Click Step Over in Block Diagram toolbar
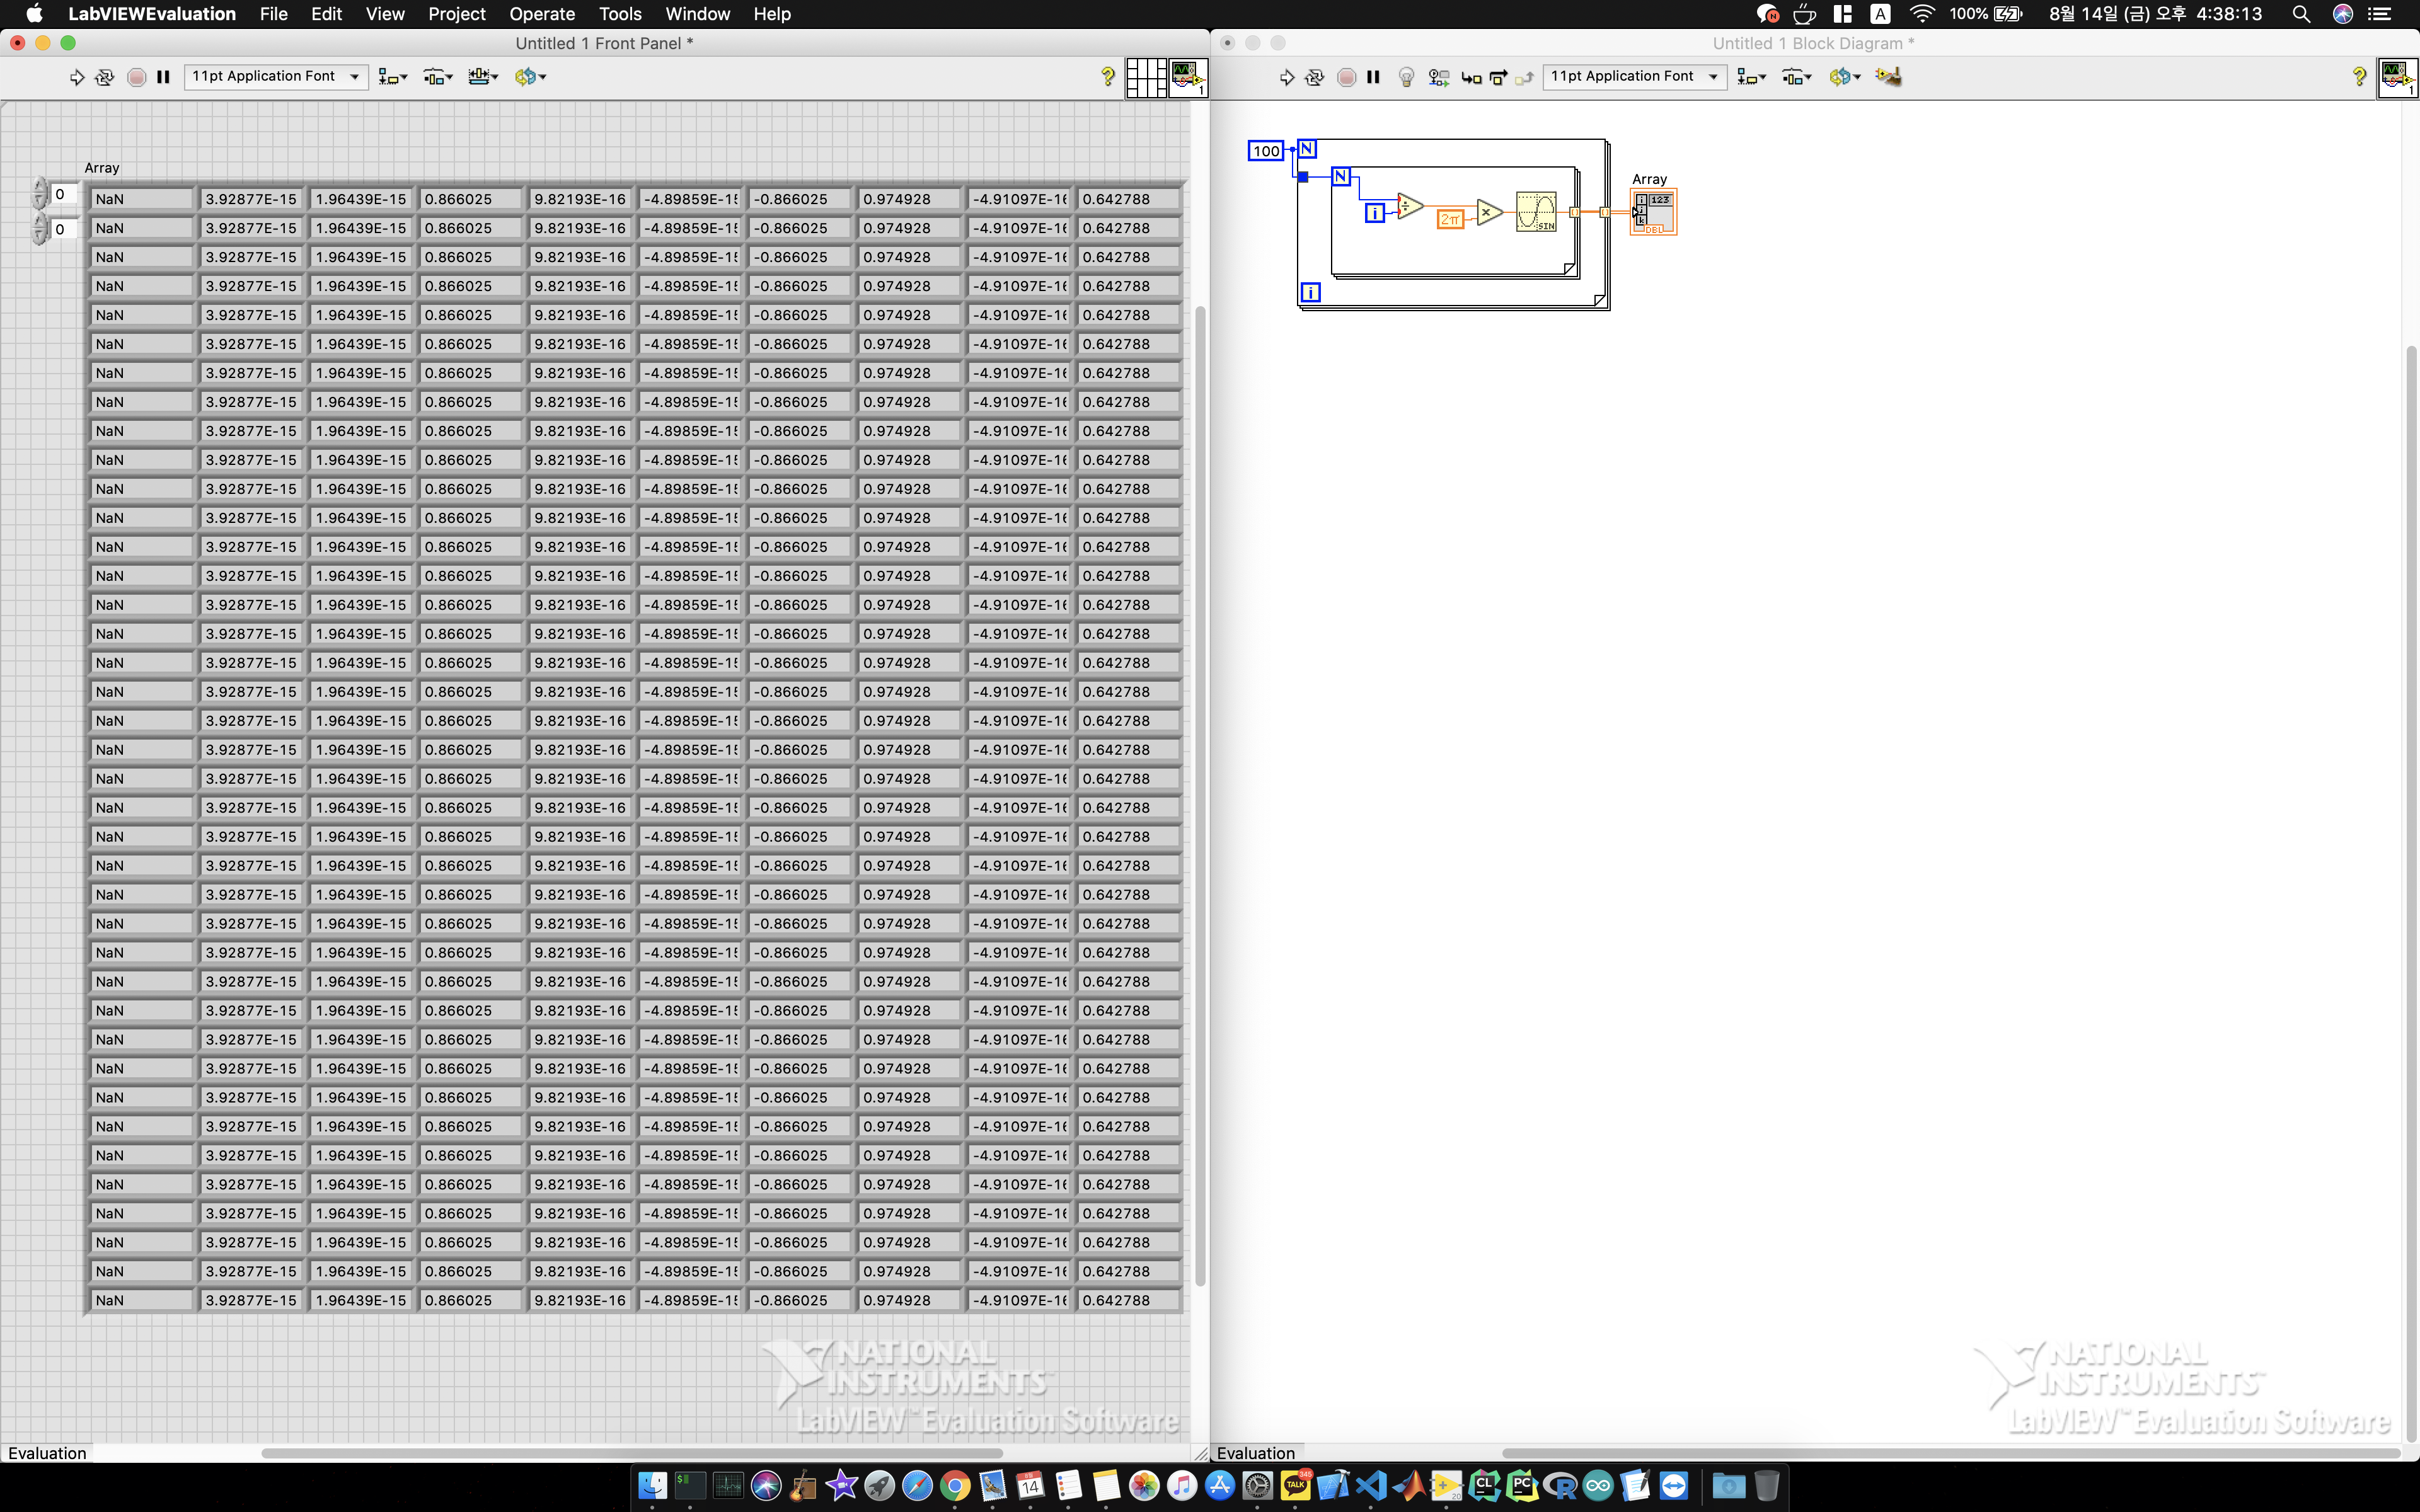The width and height of the screenshot is (2420, 1512). [1498, 77]
